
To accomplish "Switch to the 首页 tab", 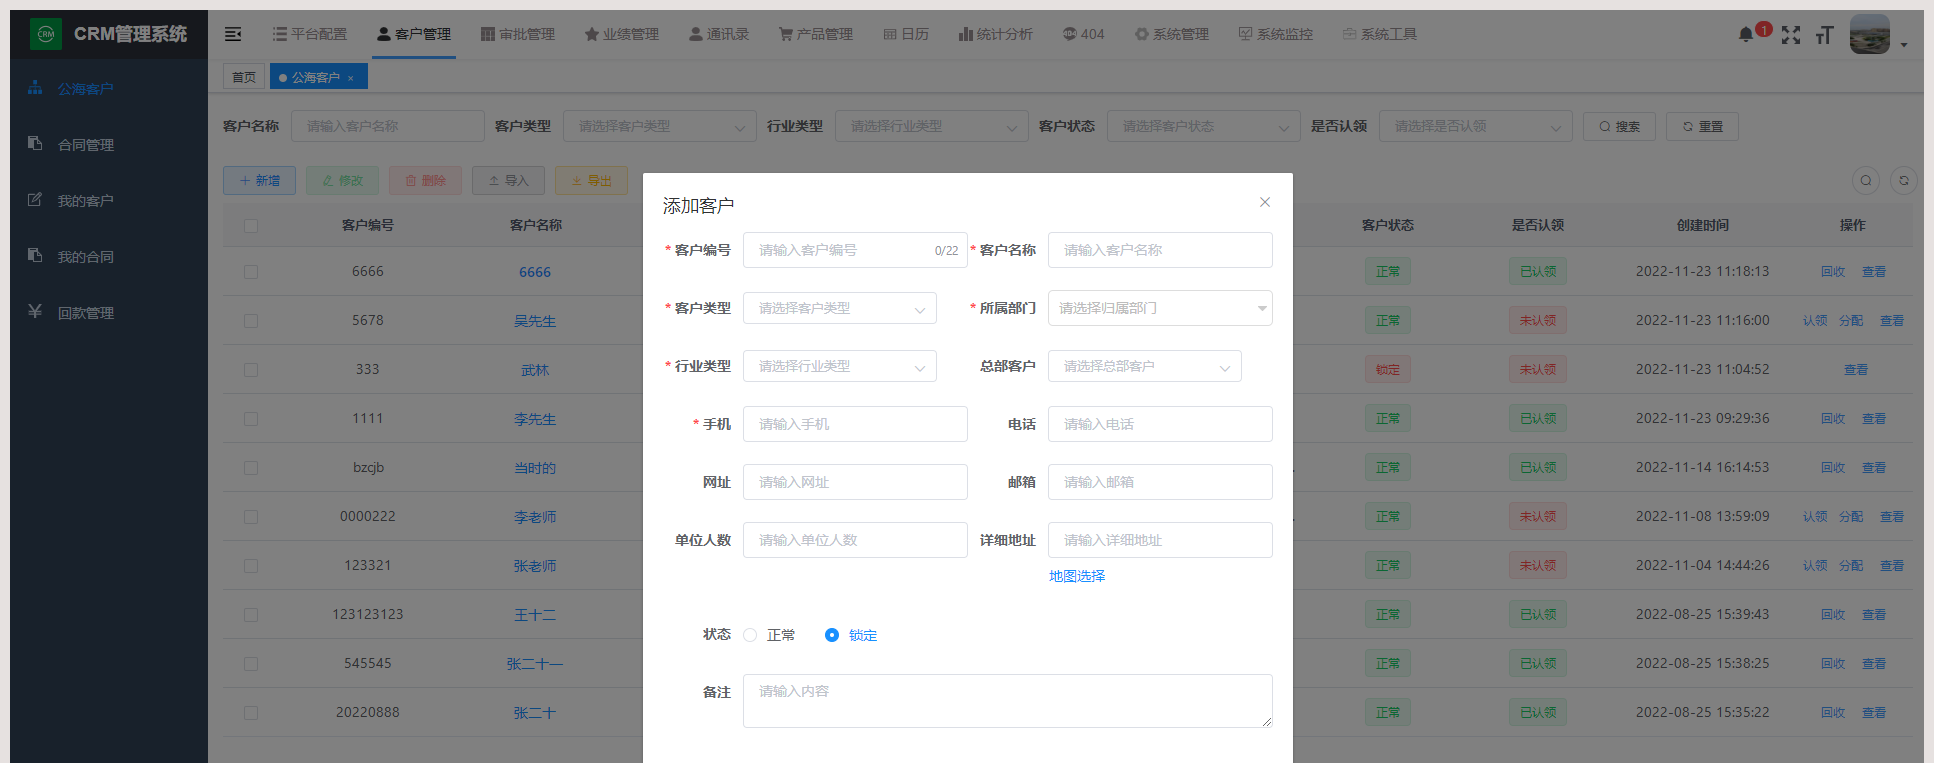I will point(244,77).
